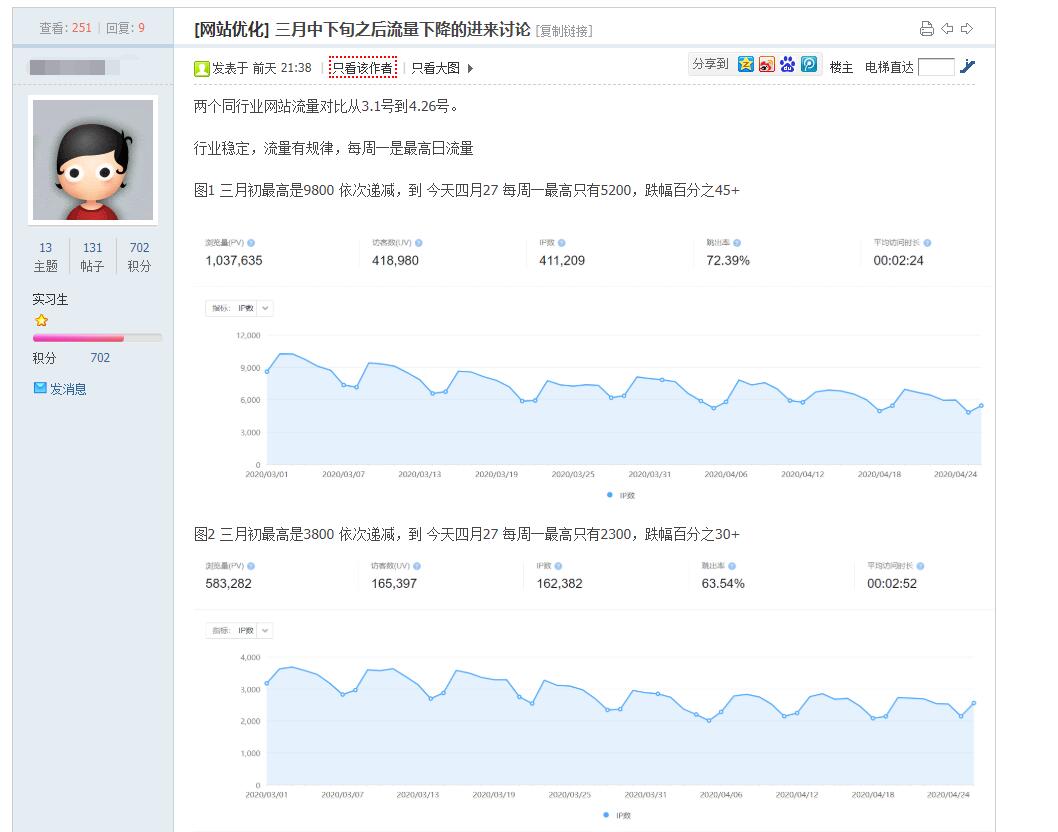Viewport: 1058px width, 832px height.
Task: Share the post via Sina Weibo icon
Action: tap(767, 64)
